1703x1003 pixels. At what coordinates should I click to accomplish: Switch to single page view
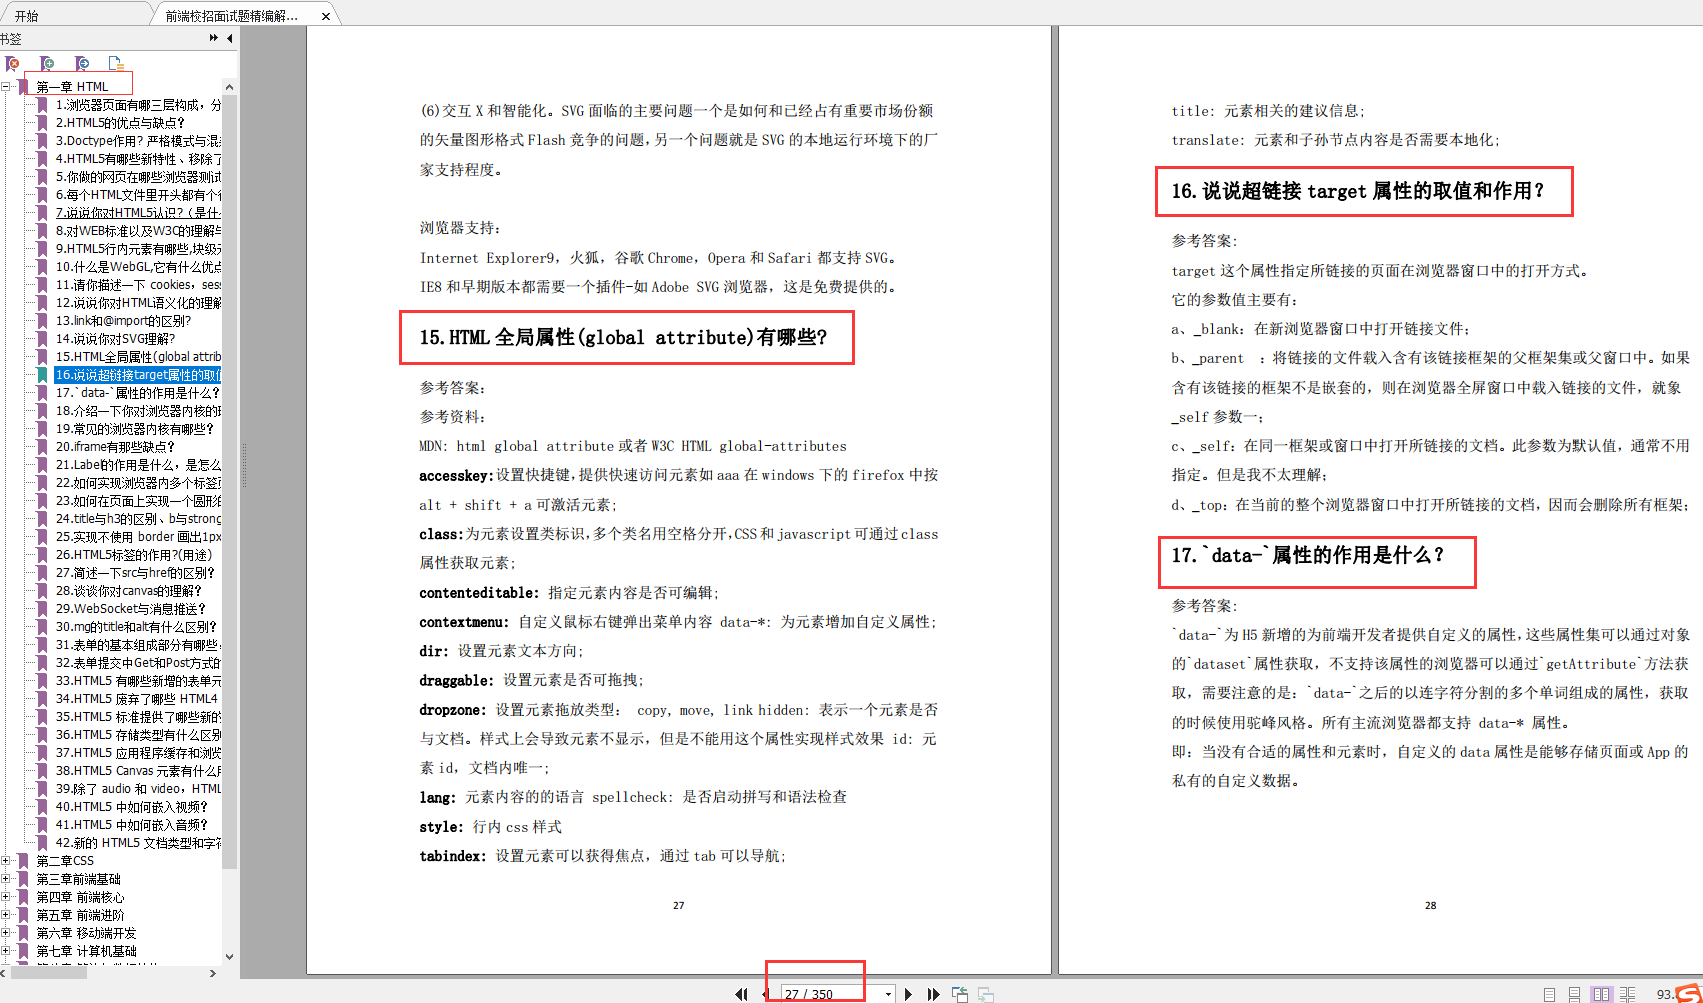click(1549, 994)
